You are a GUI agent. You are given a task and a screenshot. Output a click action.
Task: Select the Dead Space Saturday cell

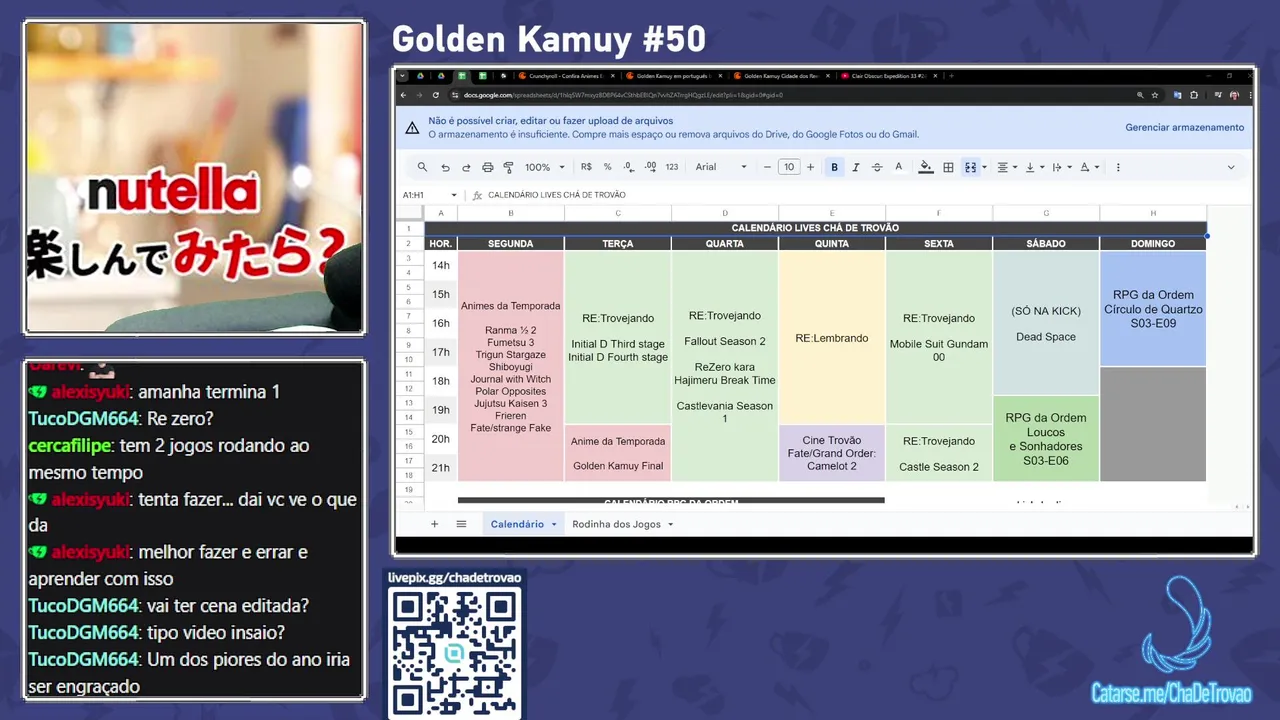[x=1046, y=323]
